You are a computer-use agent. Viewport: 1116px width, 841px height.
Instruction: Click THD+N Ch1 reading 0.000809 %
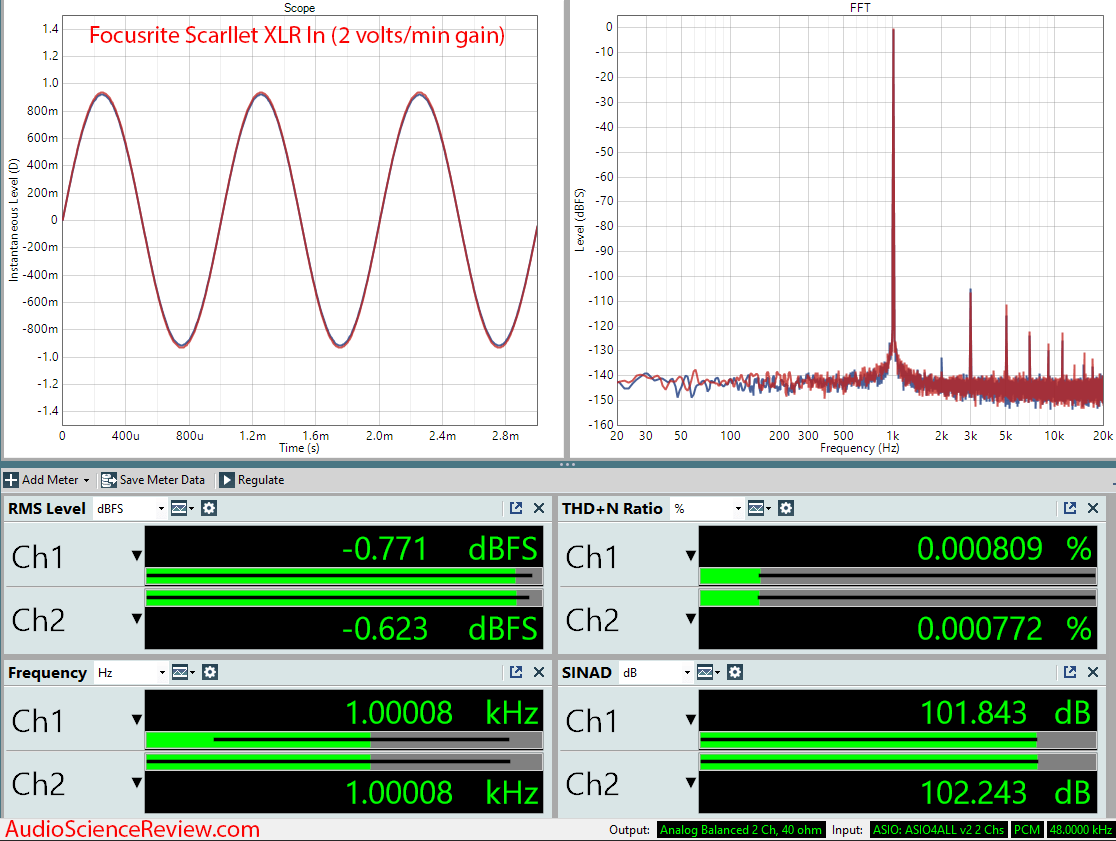1004,549
